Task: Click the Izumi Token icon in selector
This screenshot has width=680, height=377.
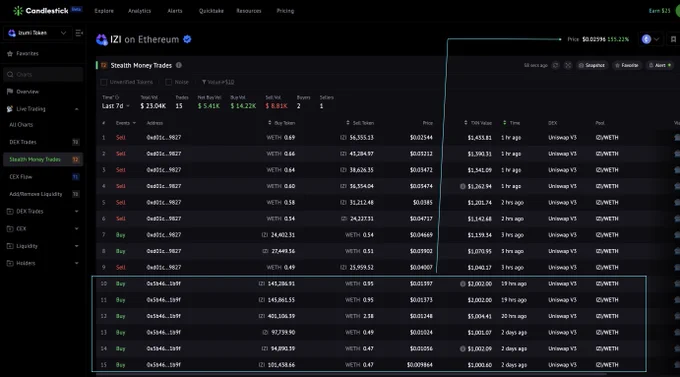Action: [12, 33]
